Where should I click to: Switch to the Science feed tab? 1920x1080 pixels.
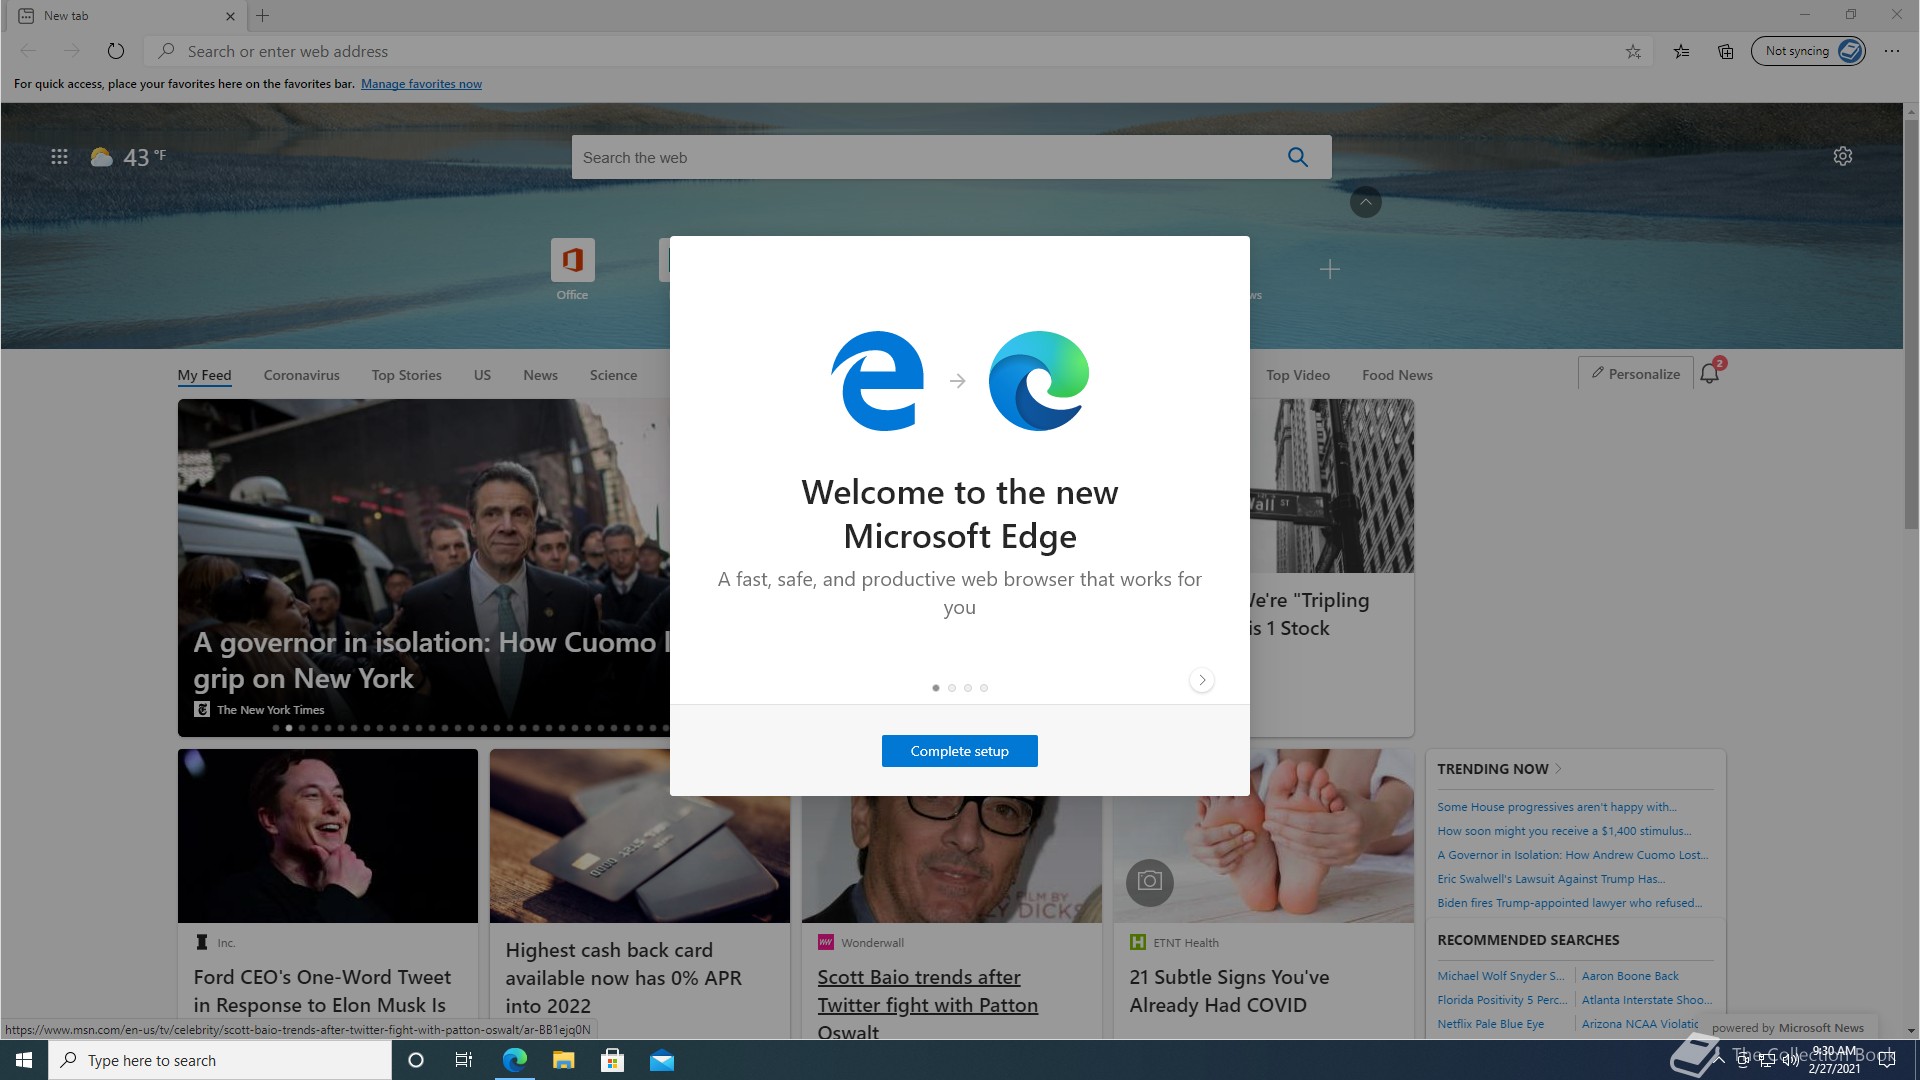coord(614,375)
